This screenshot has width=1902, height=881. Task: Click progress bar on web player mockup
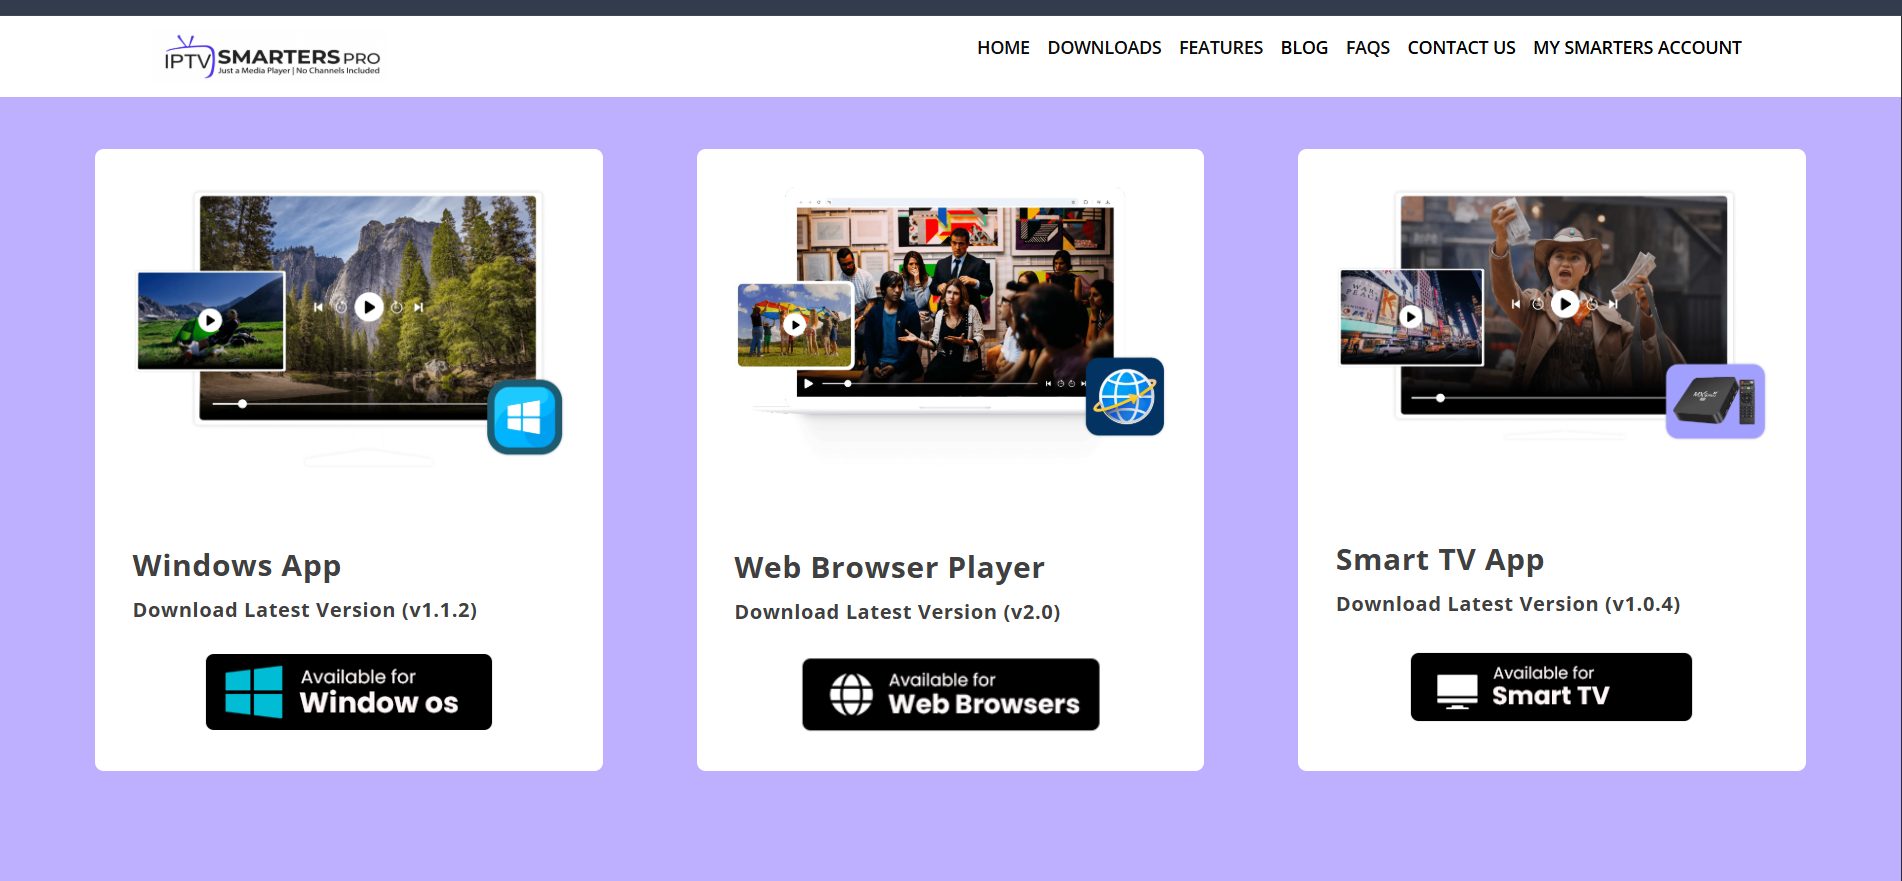932,383
